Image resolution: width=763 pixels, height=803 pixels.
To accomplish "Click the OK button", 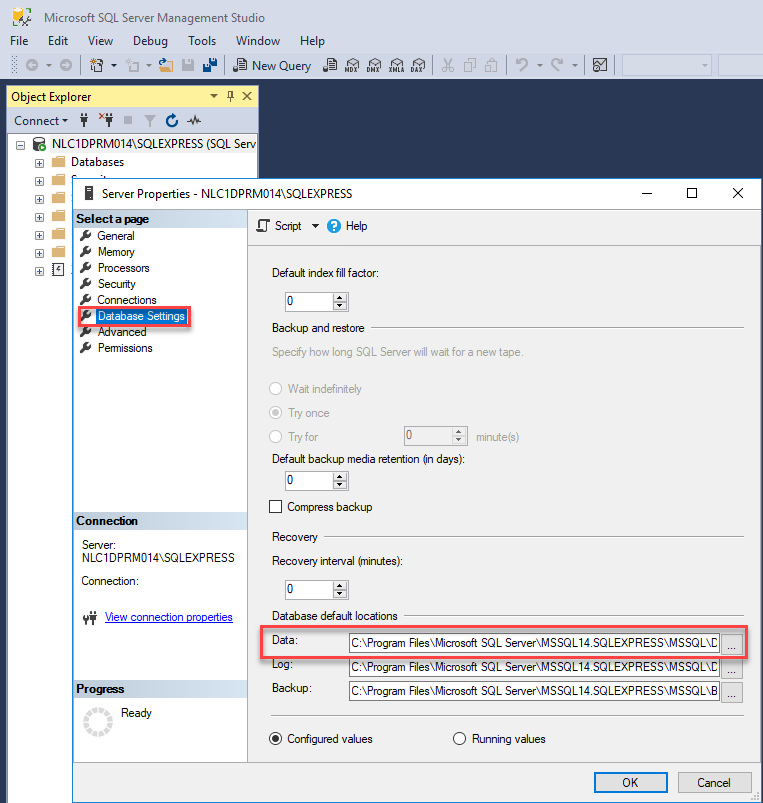I will (x=630, y=782).
